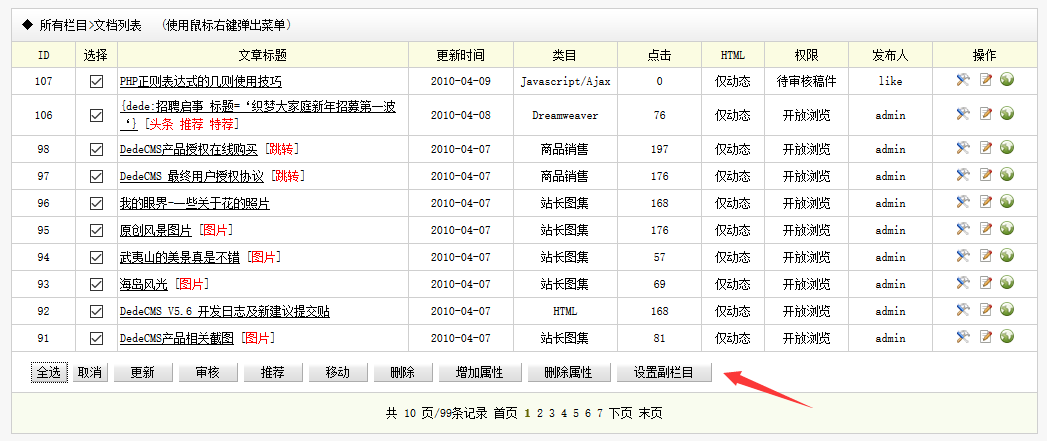Click the tool icon in row ID 96

pos(963,203)
